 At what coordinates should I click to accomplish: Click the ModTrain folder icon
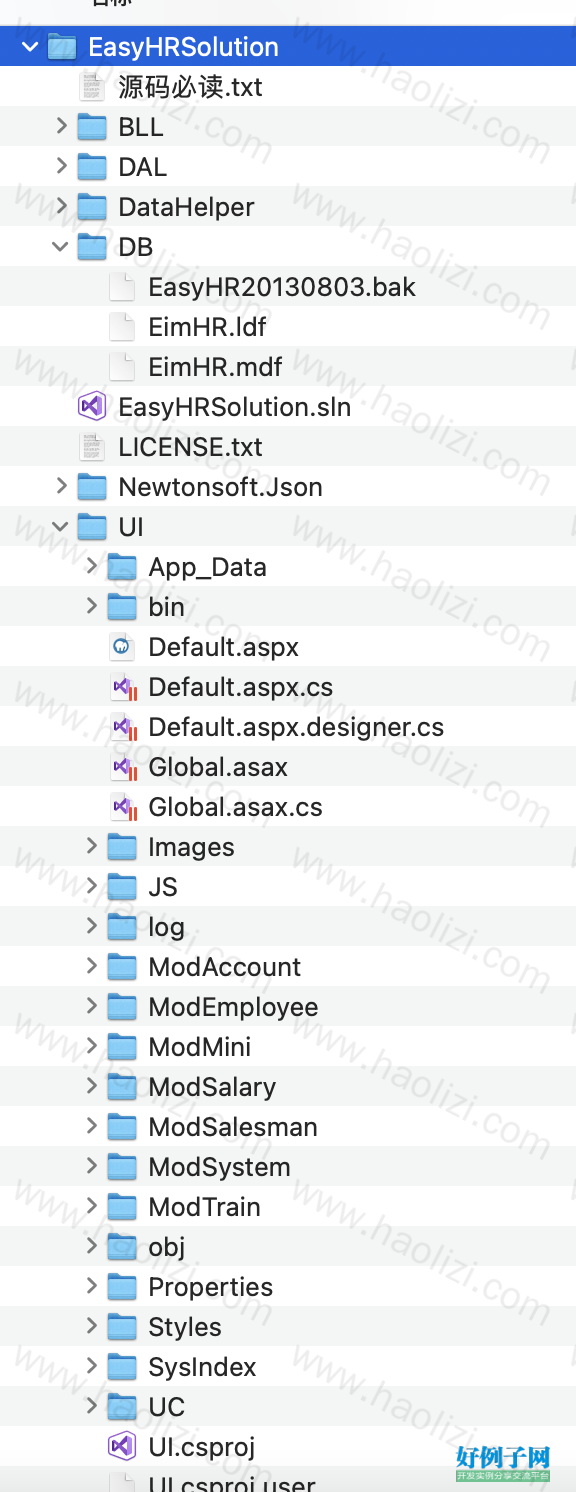[x=122, y=1207]
